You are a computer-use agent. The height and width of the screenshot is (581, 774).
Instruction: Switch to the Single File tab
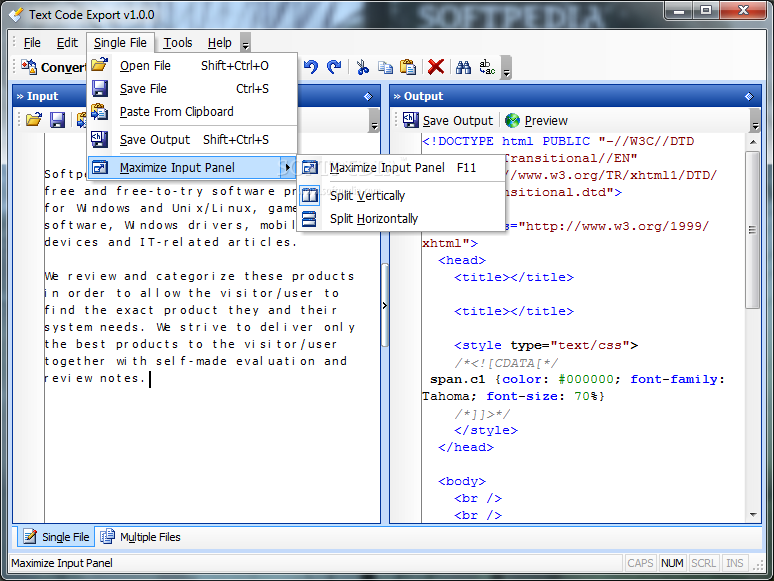tap(56, 537)
